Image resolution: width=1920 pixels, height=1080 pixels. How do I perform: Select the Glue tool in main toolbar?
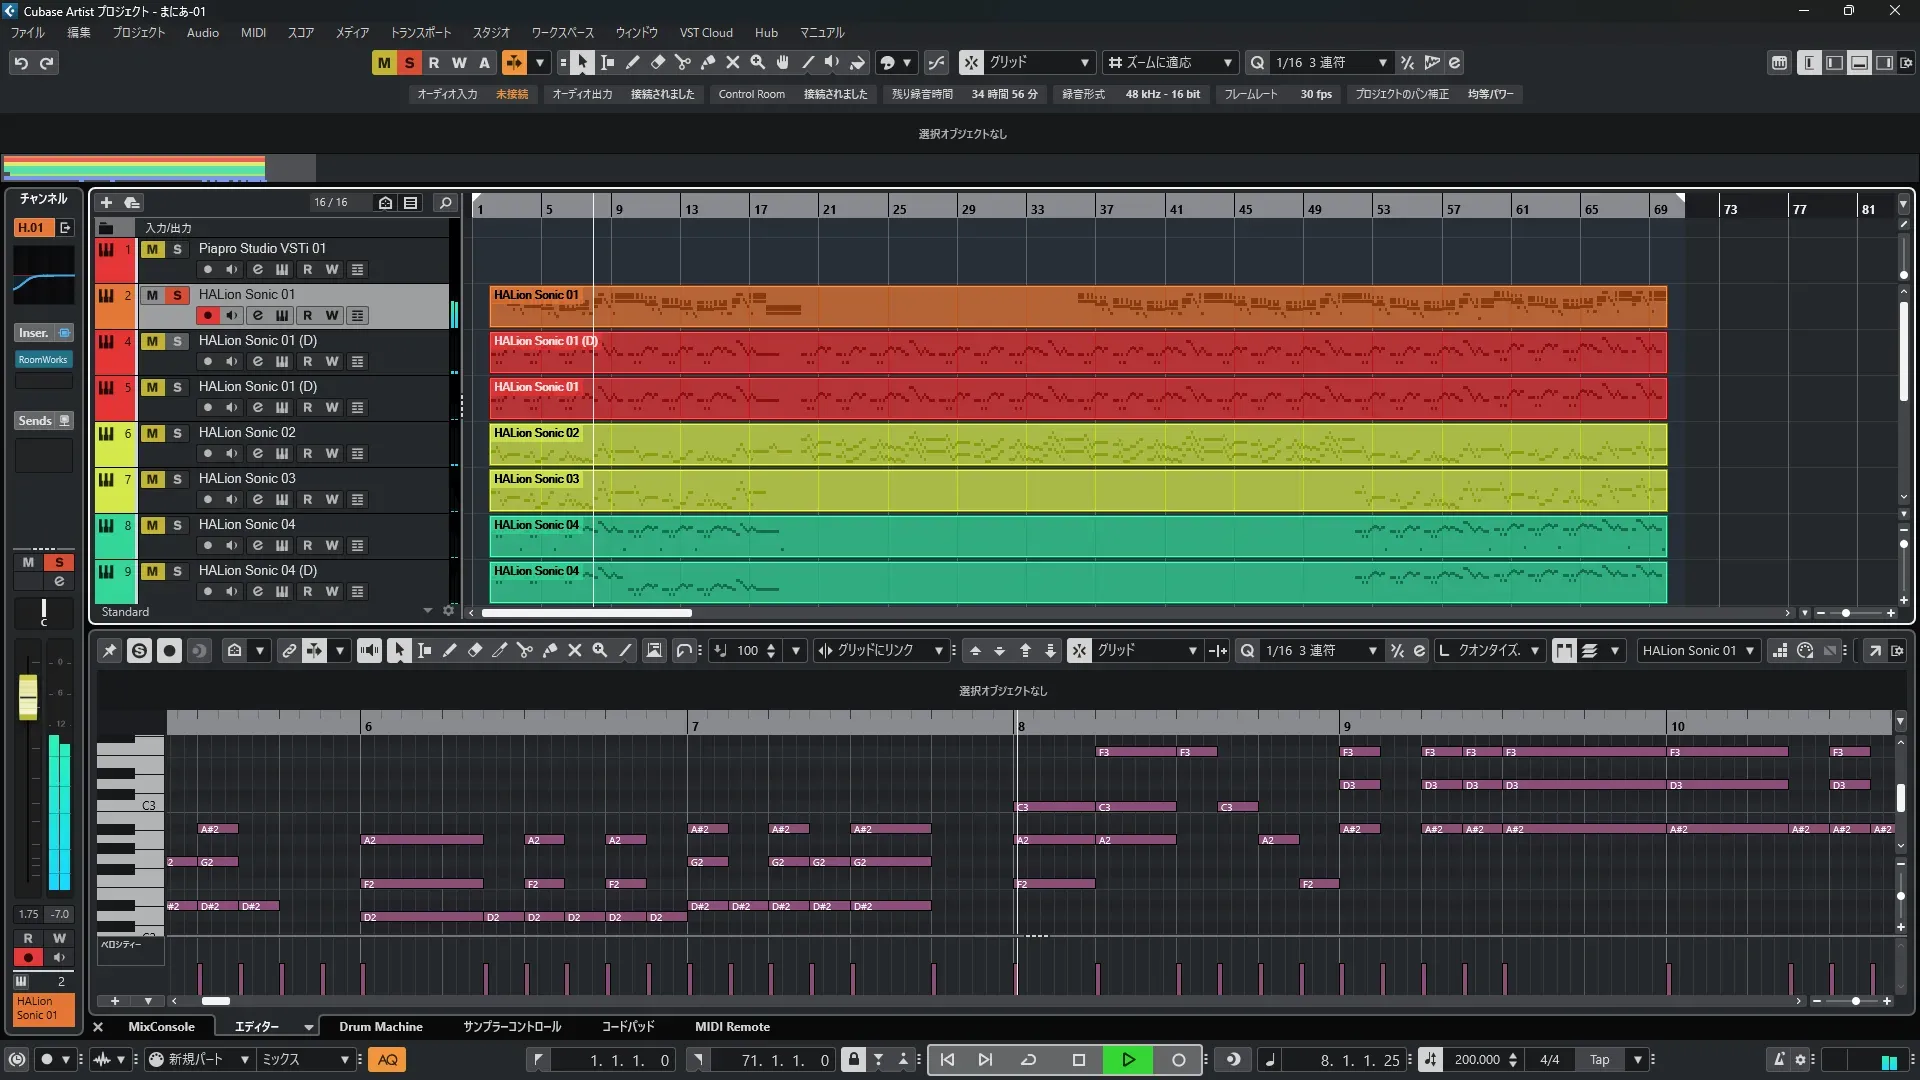[x=707, y=63]
